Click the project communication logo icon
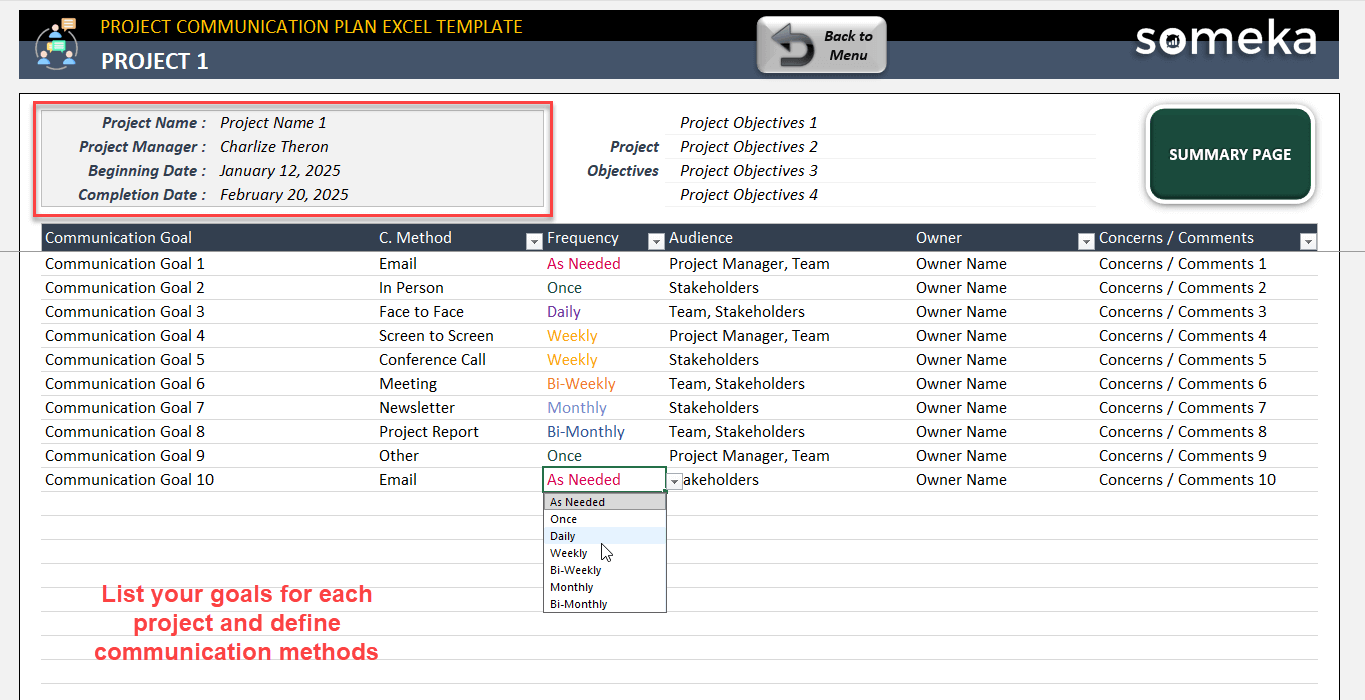The width and height of the screenshot is (1365, 700). [x=55, y=44]
